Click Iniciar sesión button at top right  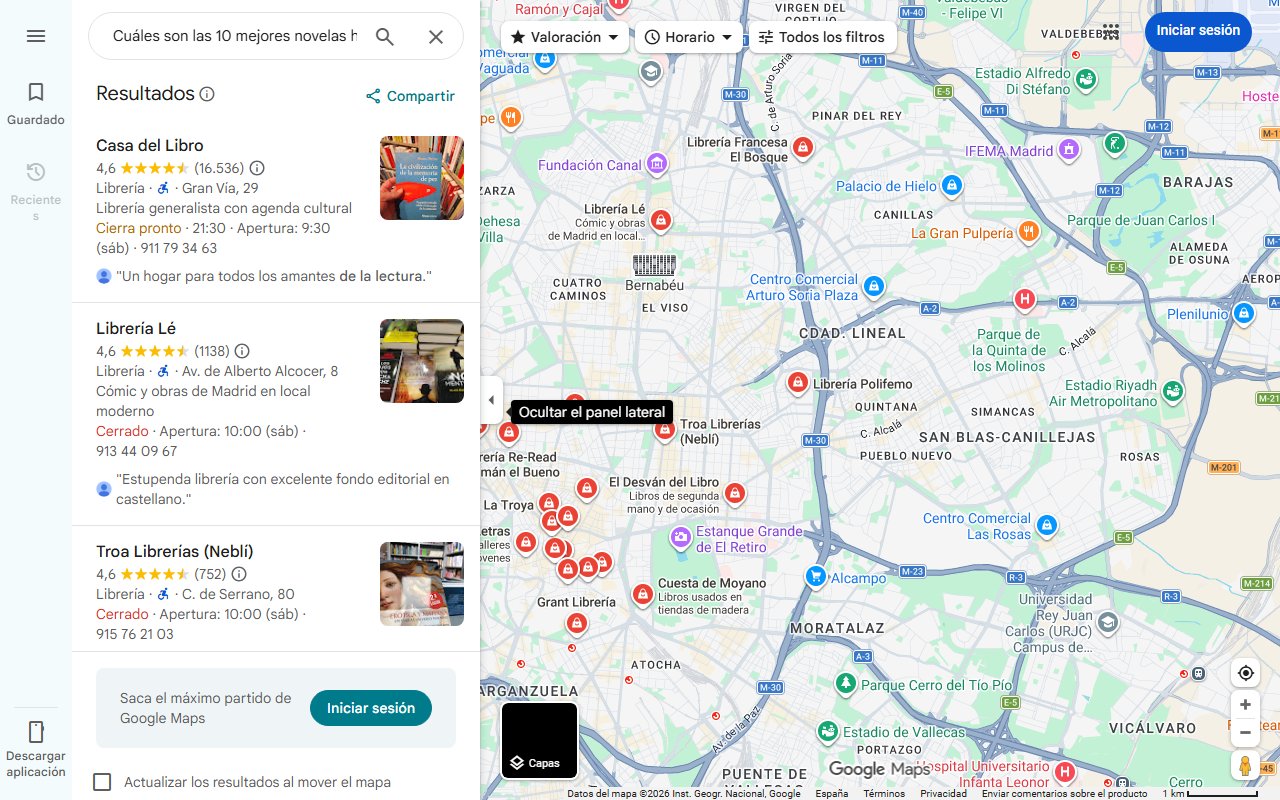[1198, 31]
